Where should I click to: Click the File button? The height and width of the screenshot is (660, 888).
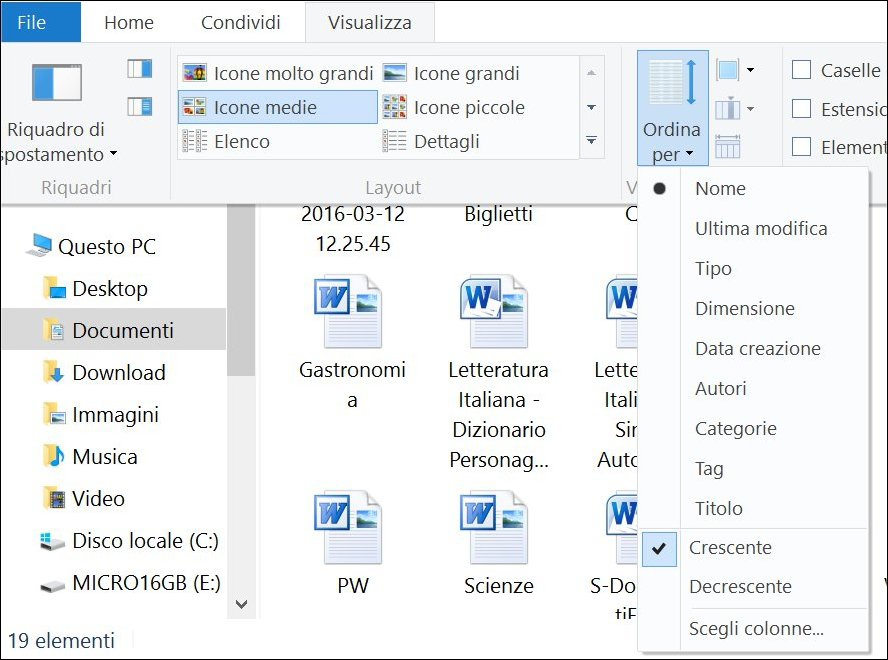32,22
